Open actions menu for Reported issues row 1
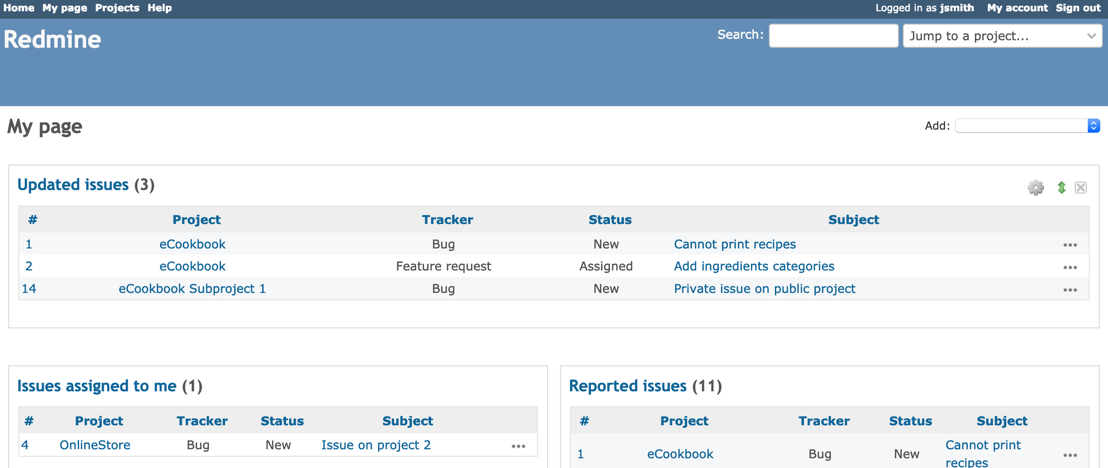1108x468 pixels. pos(1070,455)
